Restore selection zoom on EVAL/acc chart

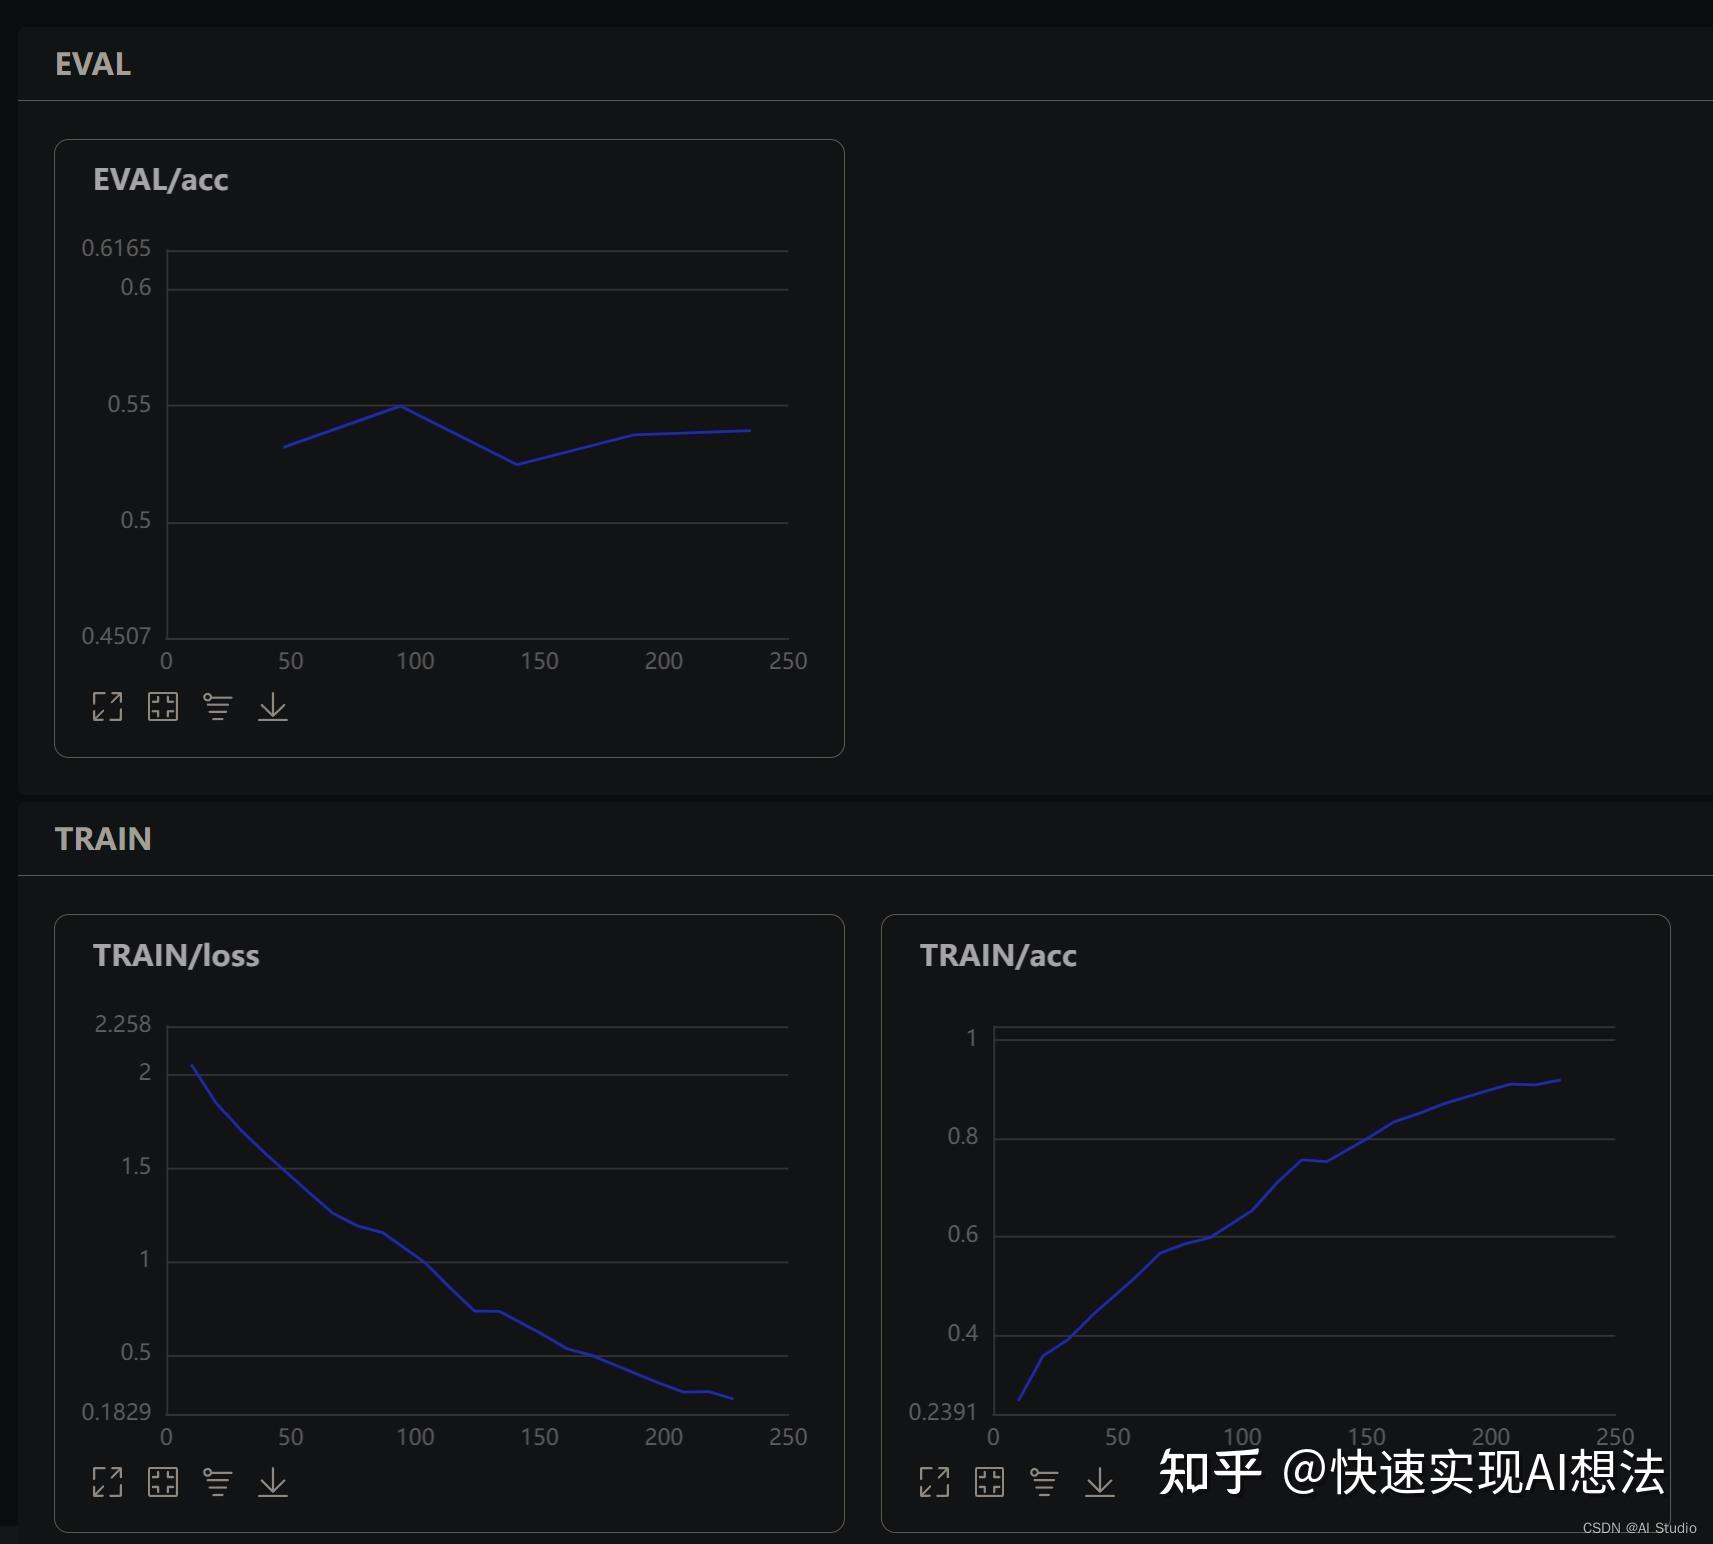pyautogui.click(x=163, y=707)
